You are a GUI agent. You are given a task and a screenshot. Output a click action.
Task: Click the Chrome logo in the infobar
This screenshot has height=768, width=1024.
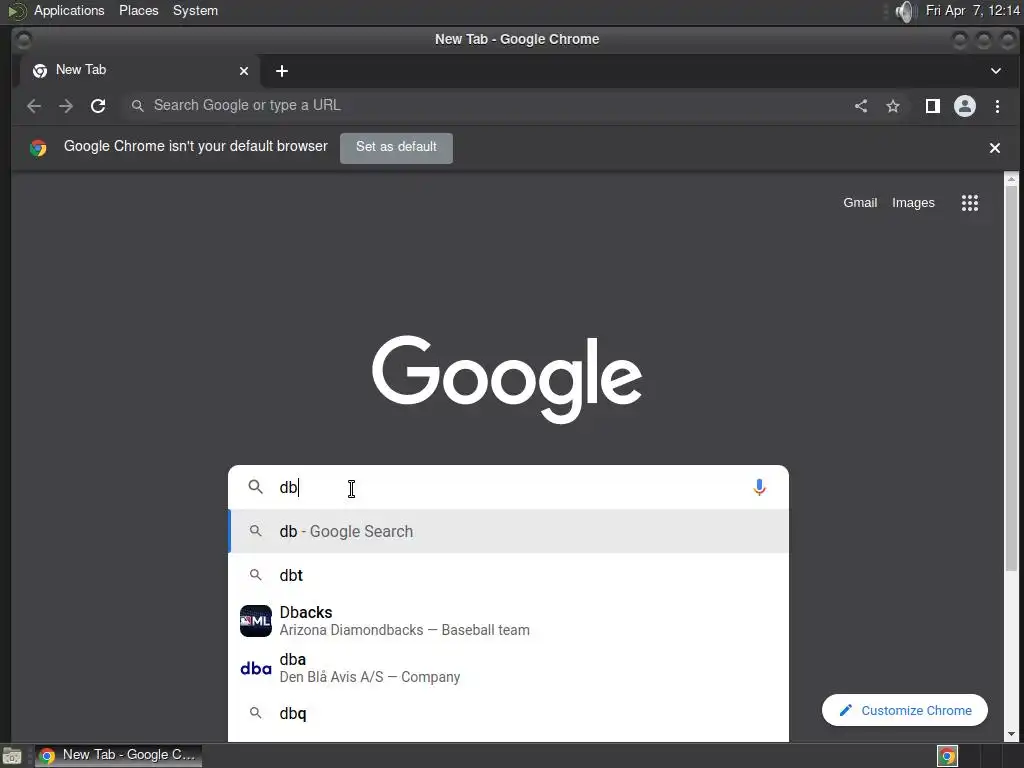[38, 148]
